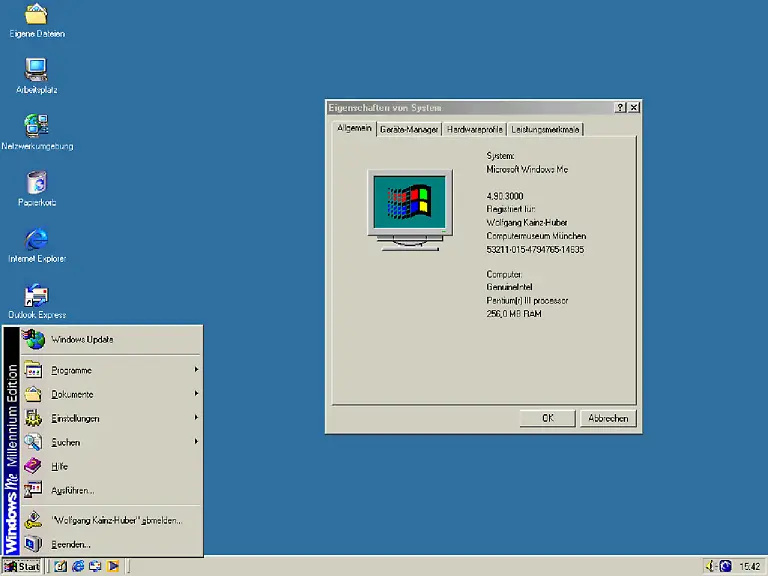Open the Dokumente menu entry

pyautogui.click(x=111, y=394)
